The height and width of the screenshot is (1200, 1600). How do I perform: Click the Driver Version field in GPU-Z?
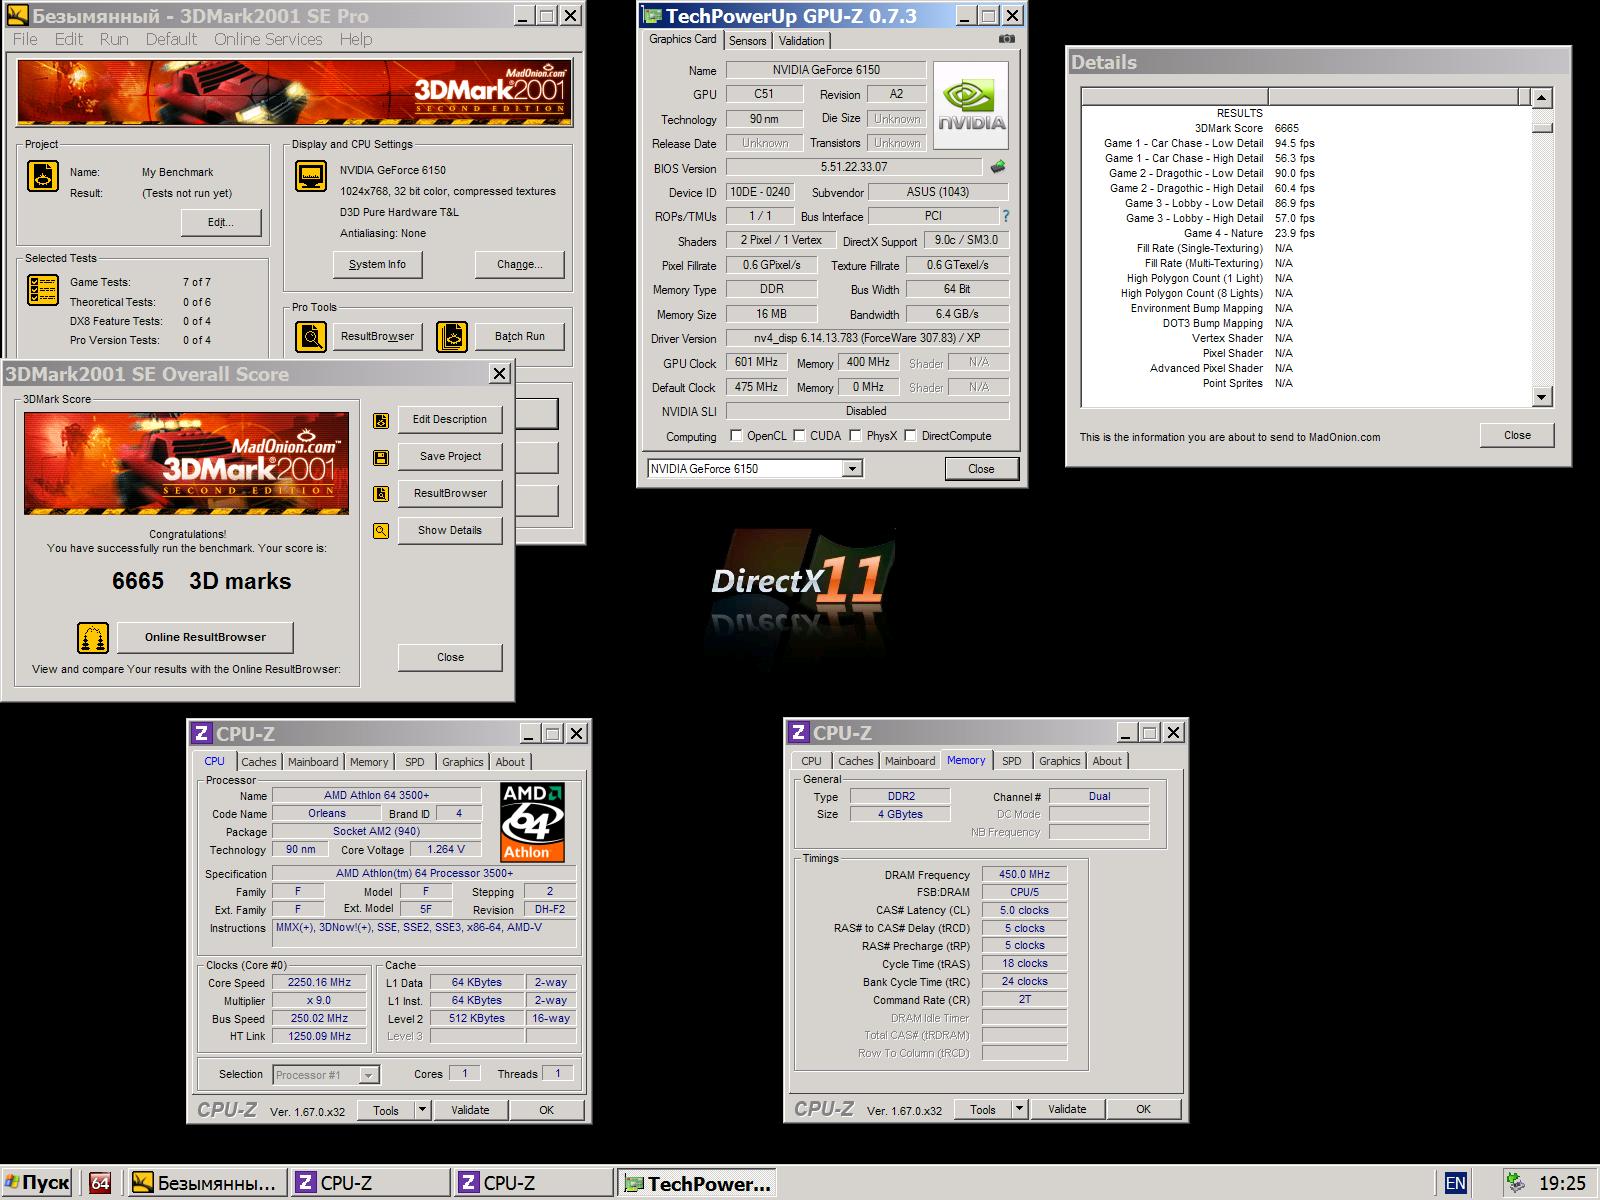click(x=866, y=338)
